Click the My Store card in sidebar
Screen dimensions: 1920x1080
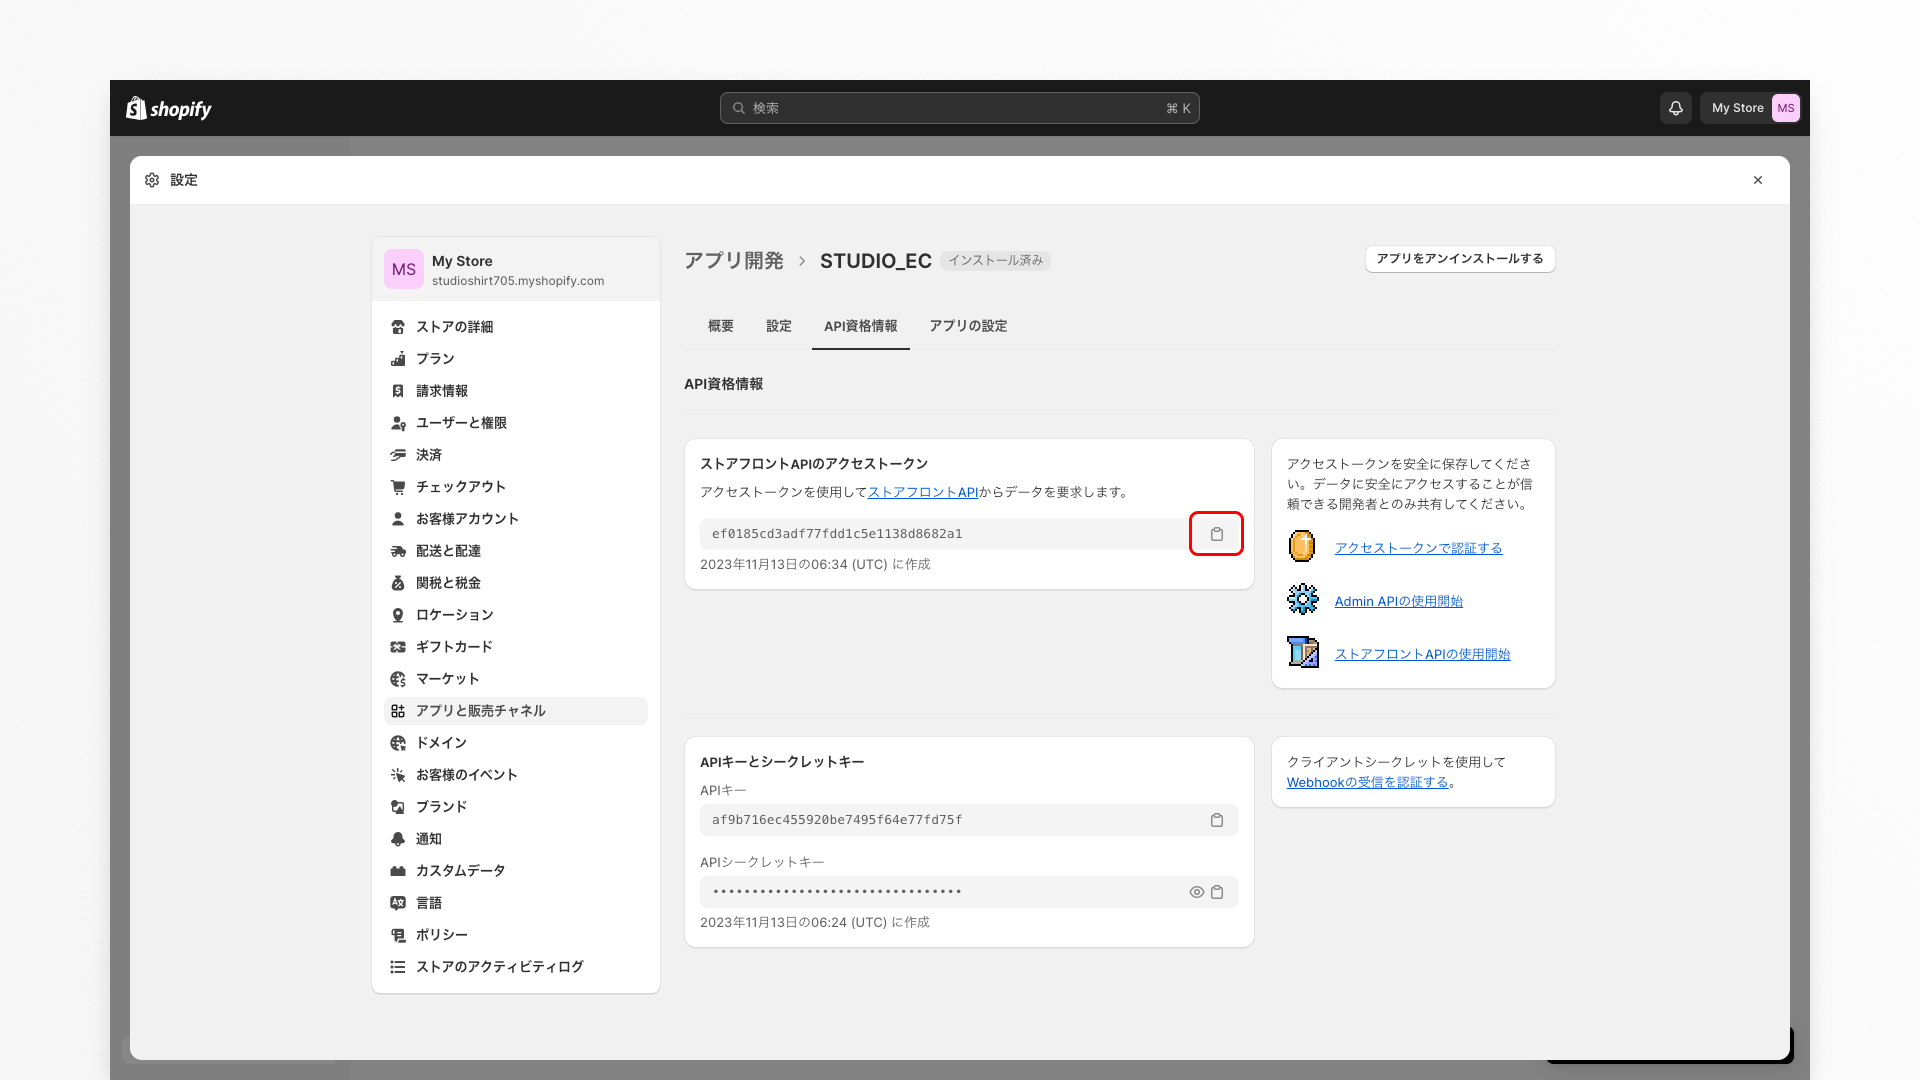point(516,269)
